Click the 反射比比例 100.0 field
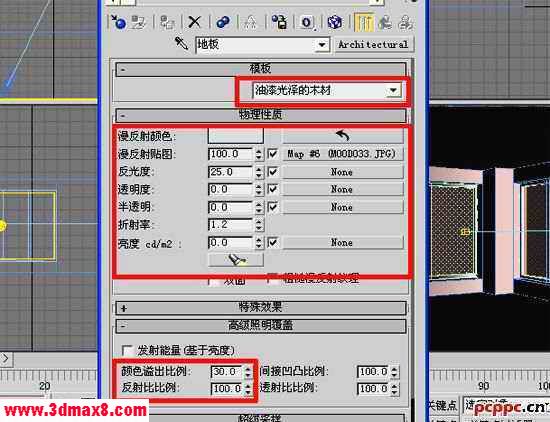This screenshot has width=550, height=422. [227, 389]
